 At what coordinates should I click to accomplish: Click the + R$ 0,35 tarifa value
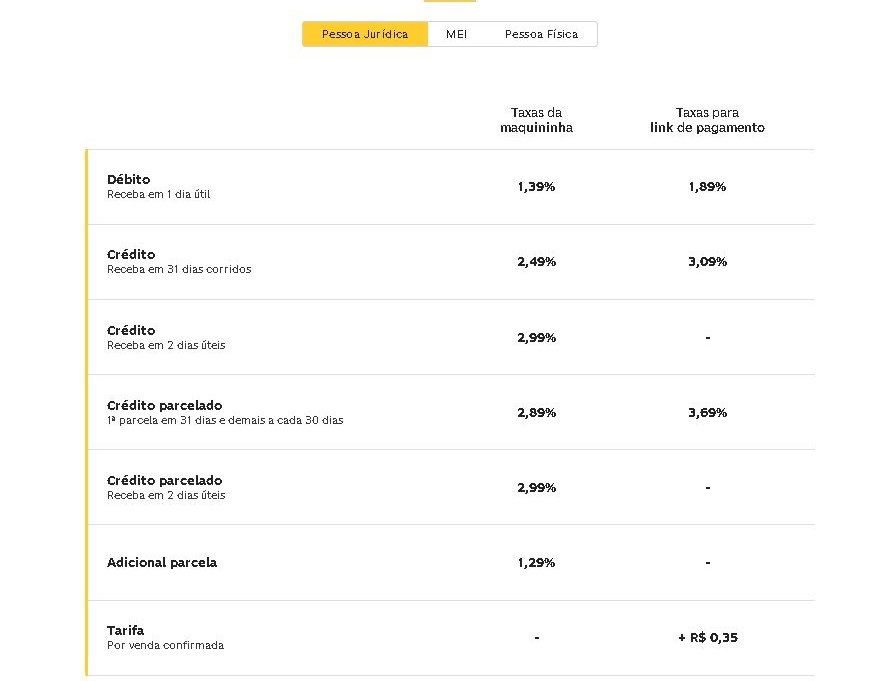[x=708, y=638]
